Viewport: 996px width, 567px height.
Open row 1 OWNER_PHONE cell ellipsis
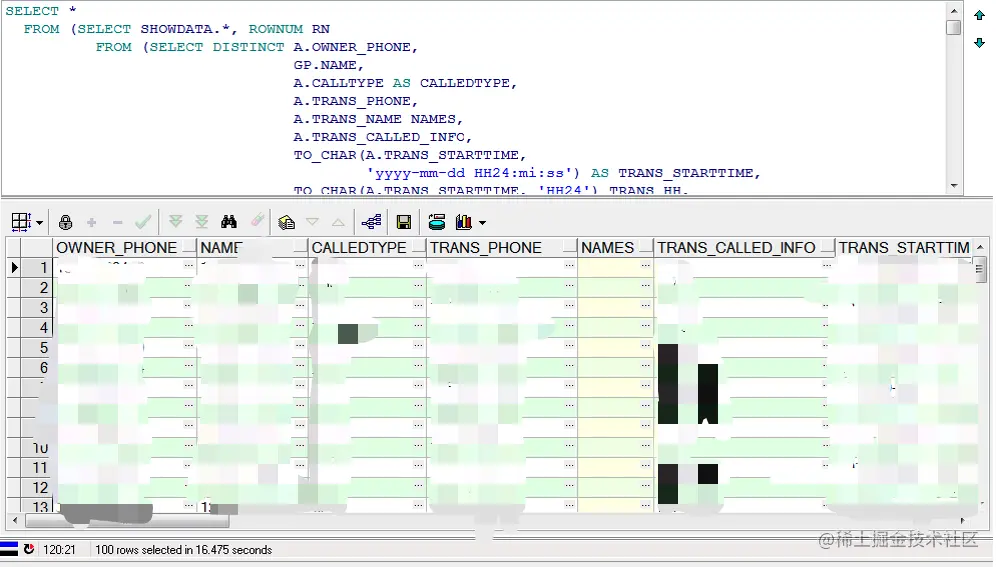click(189, 265)
